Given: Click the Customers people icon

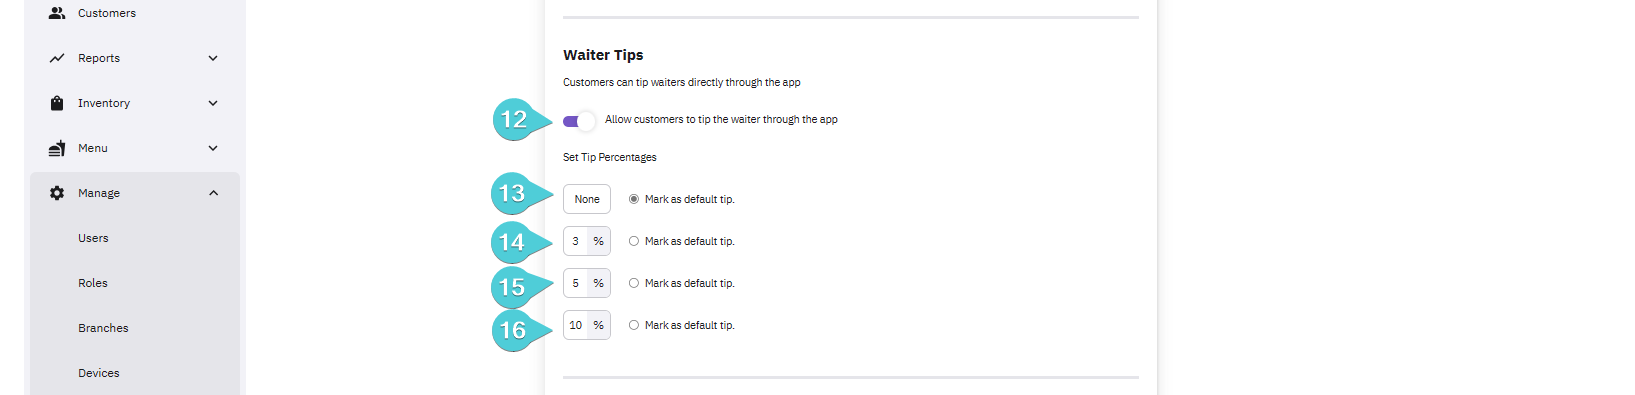Looking at the screenshot, I should (x=57, y=13).
